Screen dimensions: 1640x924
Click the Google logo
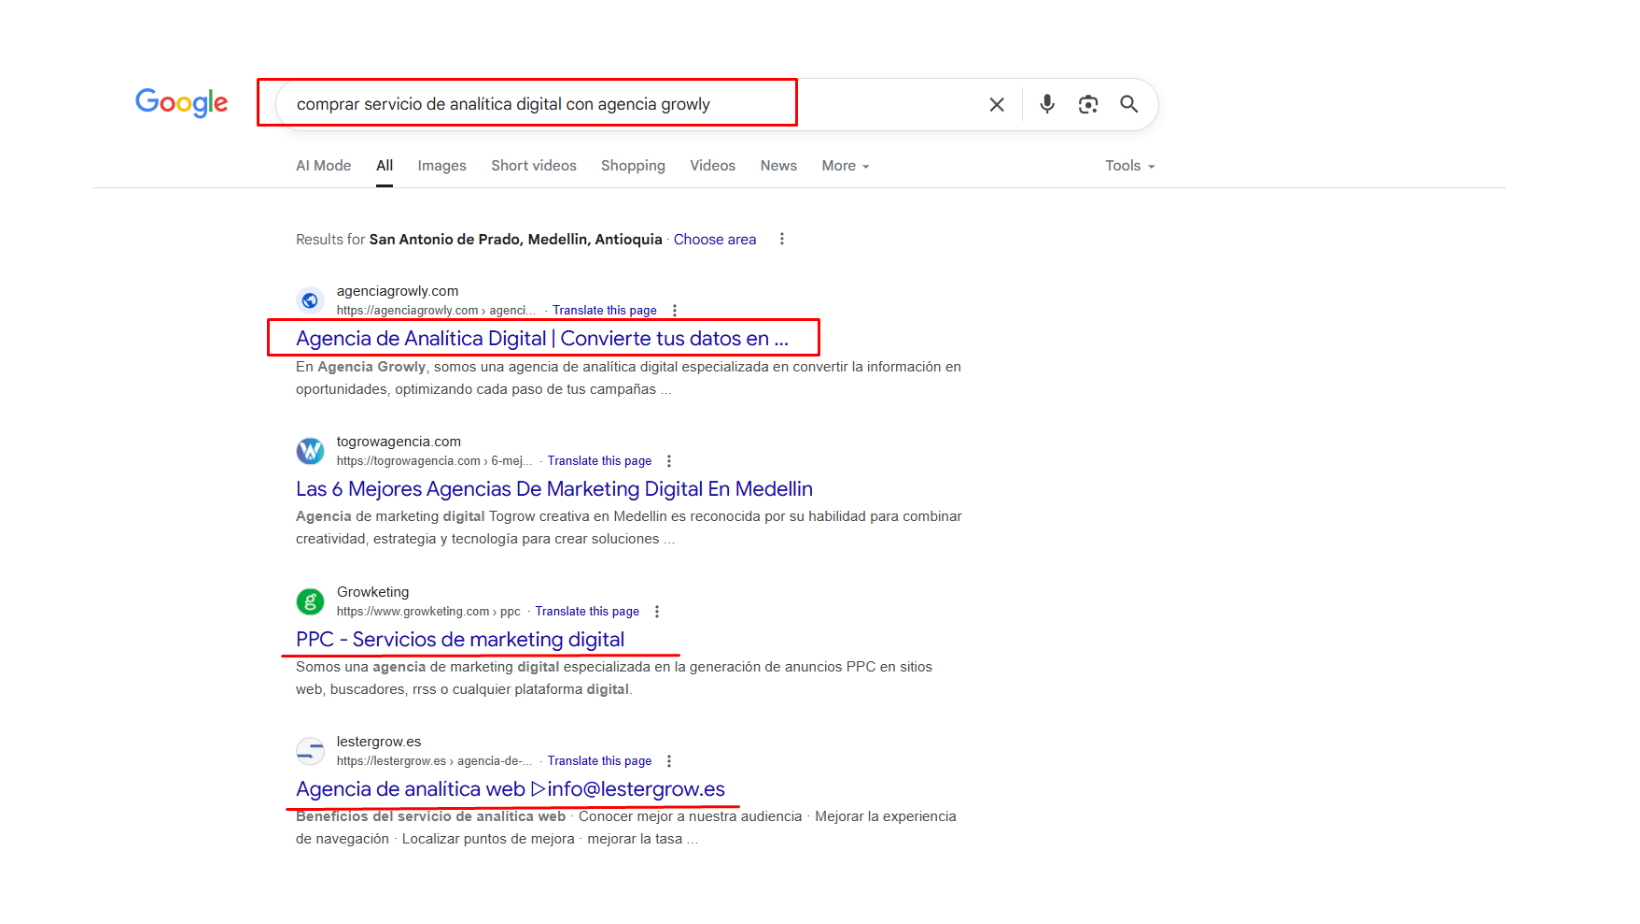click(x=182, y=103)
